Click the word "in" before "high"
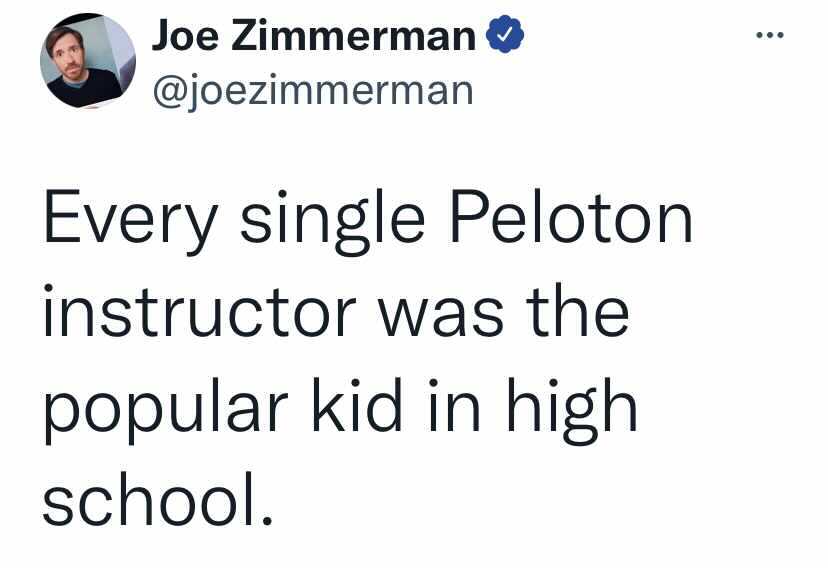The height and width of the screenshot is (568, 828). click(x=454, y=405)
